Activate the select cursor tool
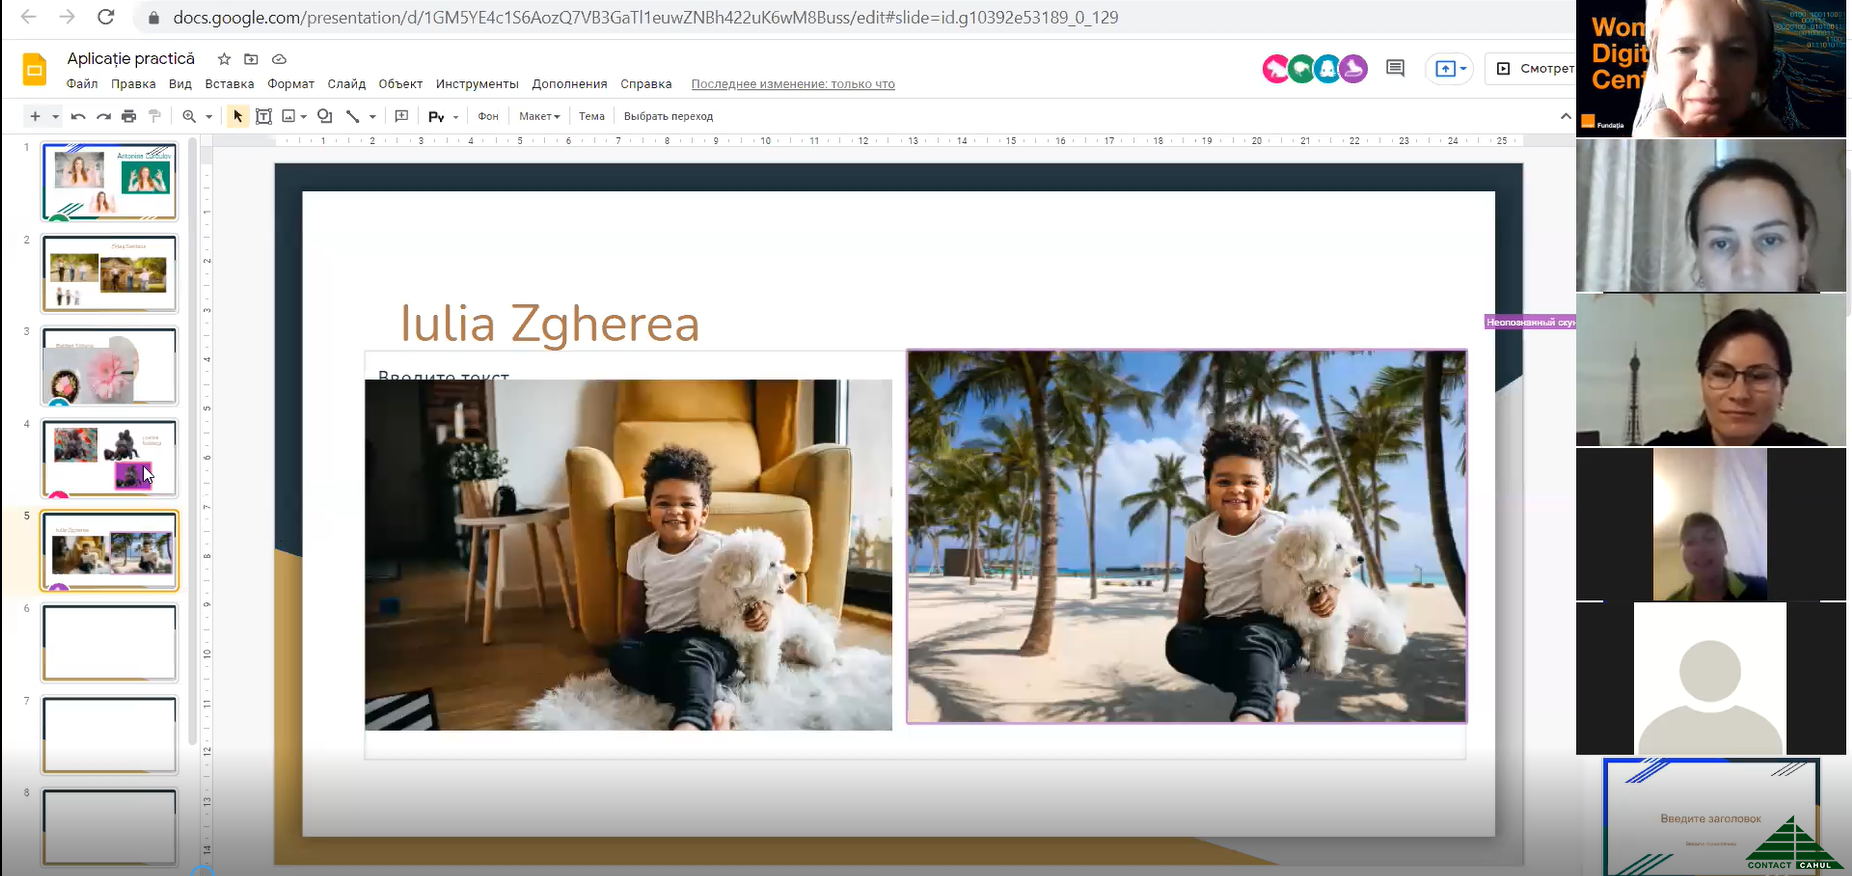The width and height of the screenshot is (1852, 876). point(237,116)
